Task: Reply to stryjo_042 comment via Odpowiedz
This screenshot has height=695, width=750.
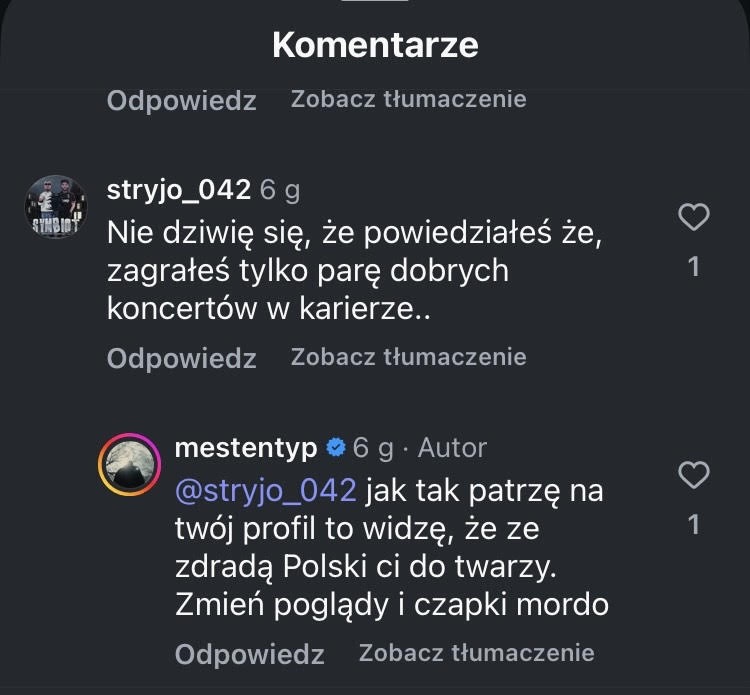Action: [181, 358]
